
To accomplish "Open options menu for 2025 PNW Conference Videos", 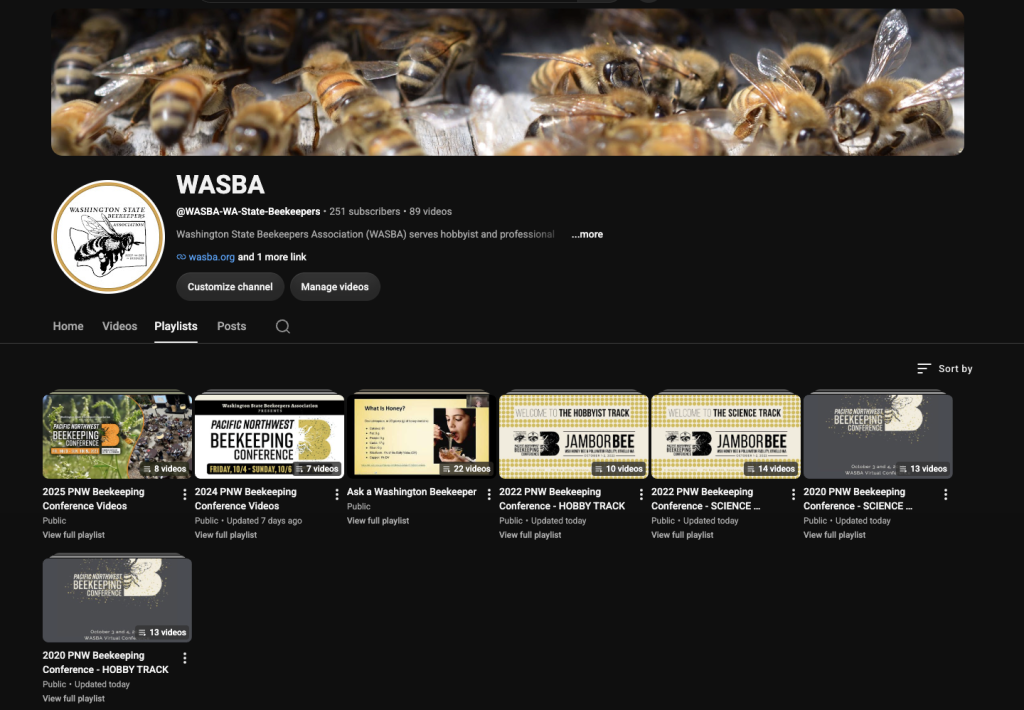I will coord(185,495).
